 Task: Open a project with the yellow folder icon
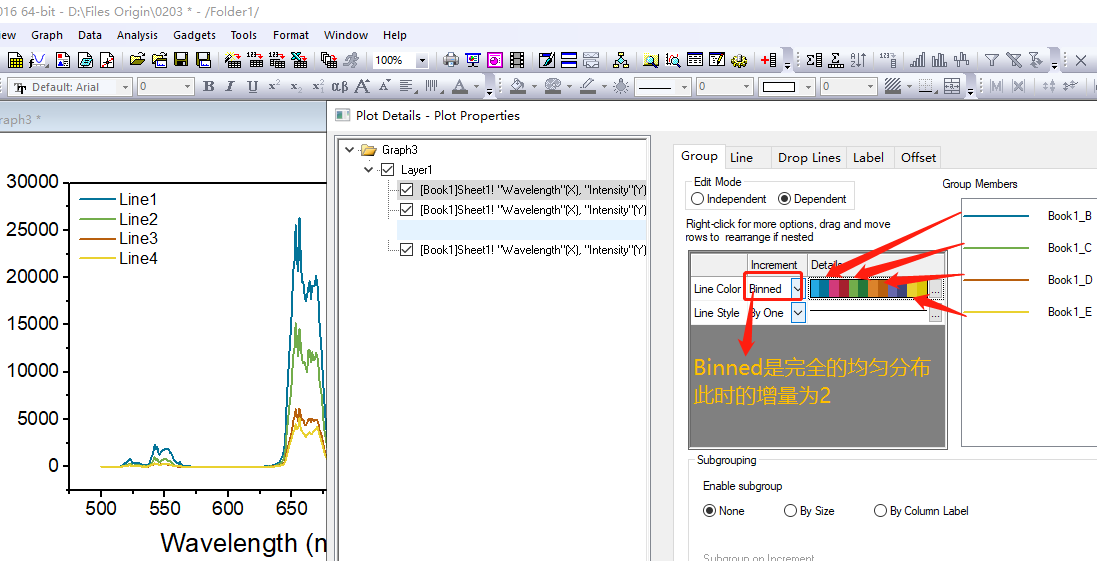pyautogui.click(x=137, y=60)
